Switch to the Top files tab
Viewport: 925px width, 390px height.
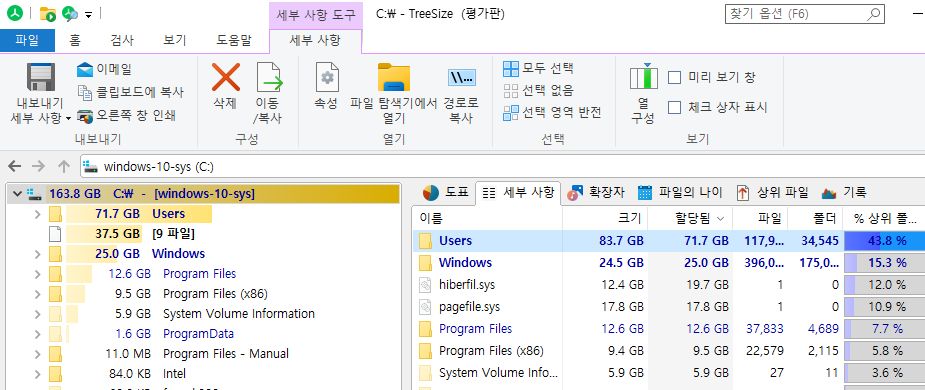pyautogui.click(x=772, y=192)
